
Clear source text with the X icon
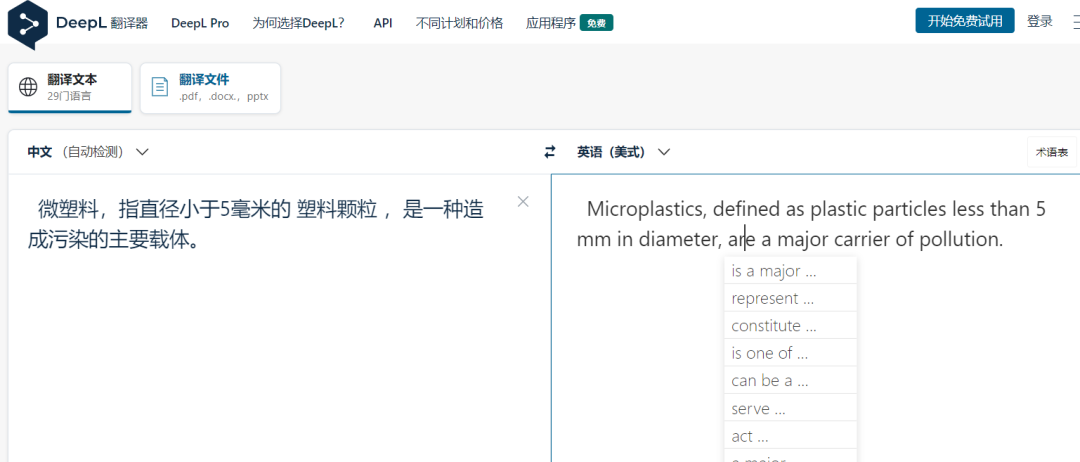523,201
